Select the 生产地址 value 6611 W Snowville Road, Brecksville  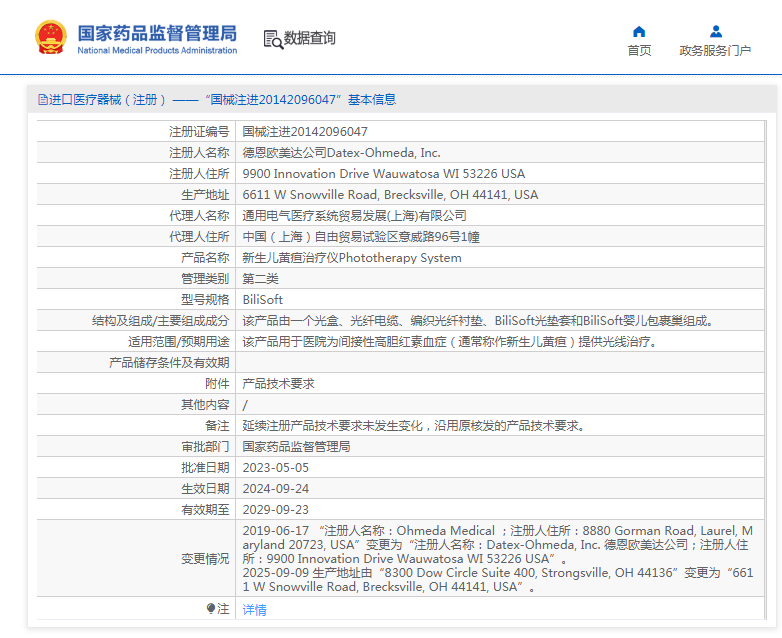pos(390,195)
